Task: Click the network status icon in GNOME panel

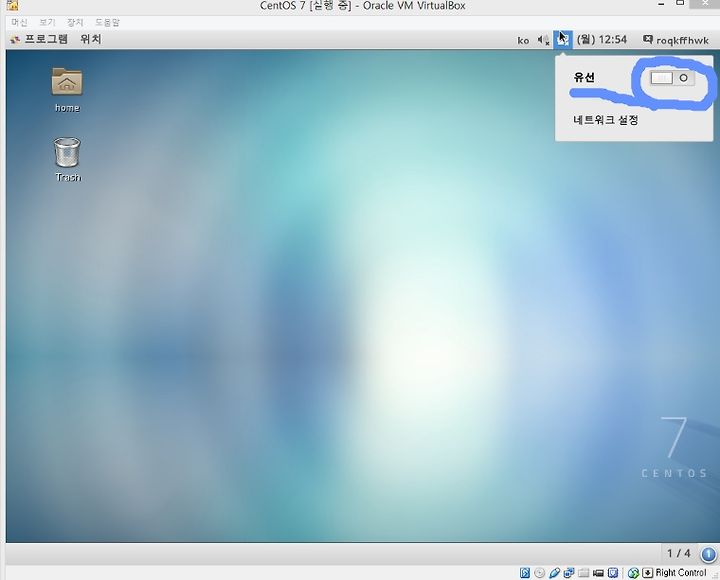Action: [562, 40]
